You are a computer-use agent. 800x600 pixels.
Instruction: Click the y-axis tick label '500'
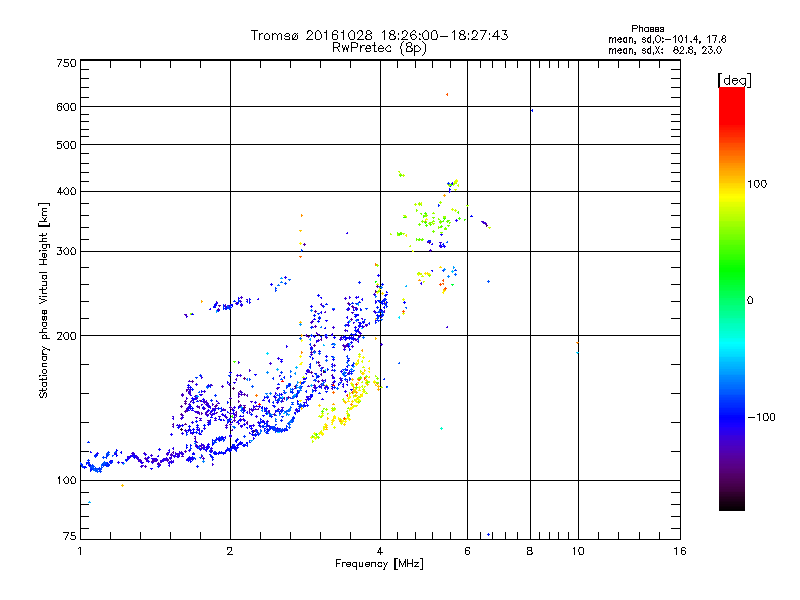tap(66, 145)
